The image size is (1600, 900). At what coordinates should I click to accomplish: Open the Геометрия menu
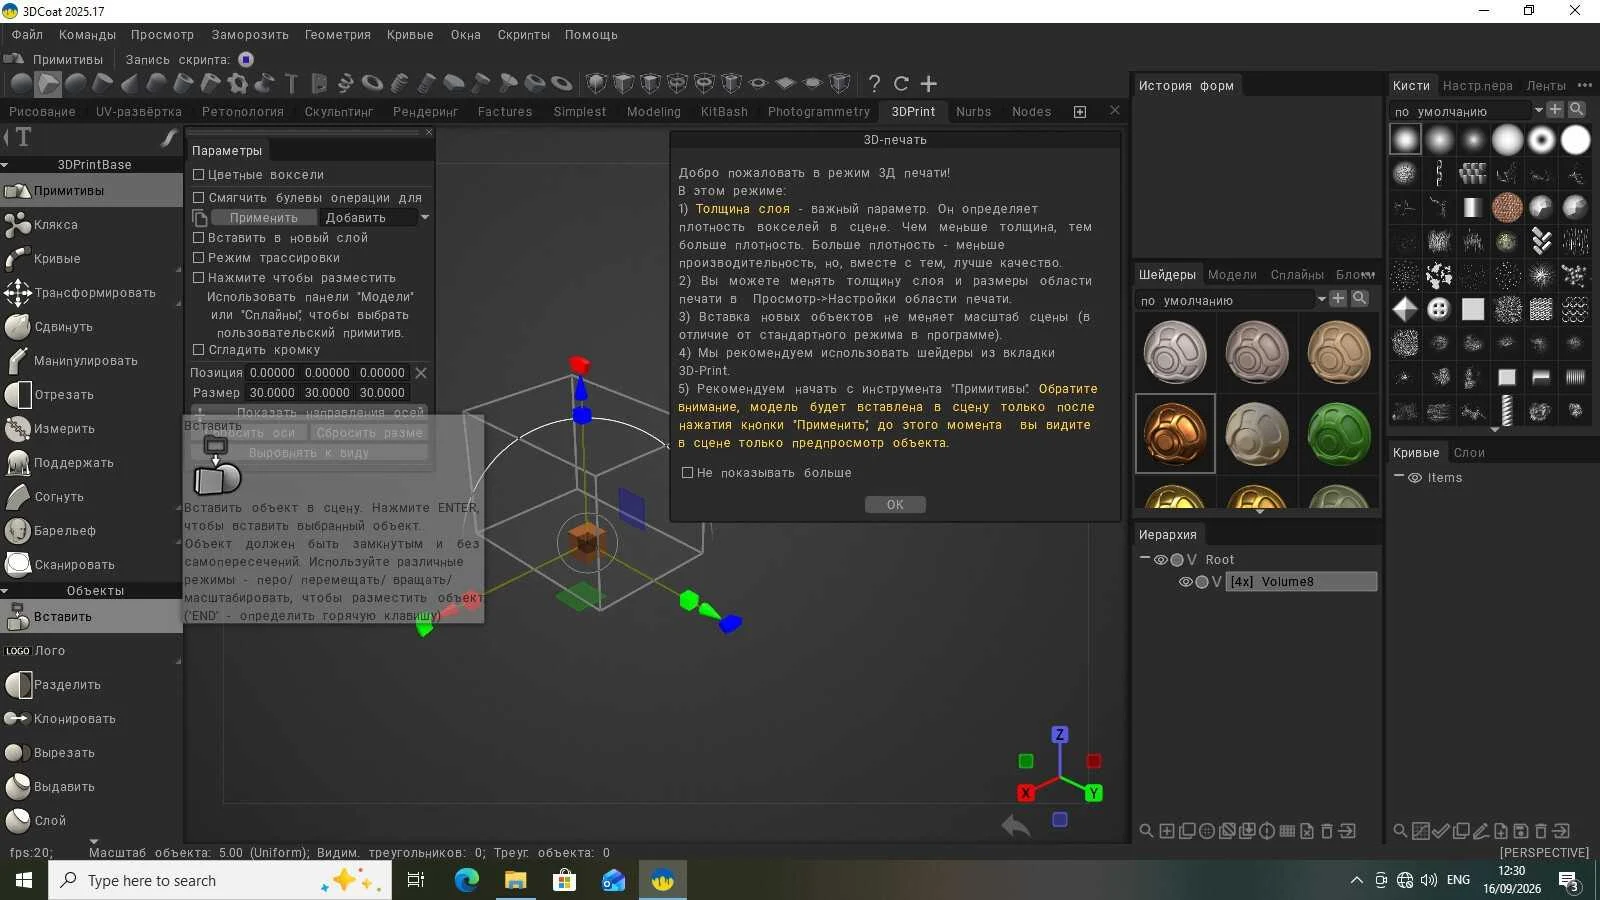click(337, 35)
